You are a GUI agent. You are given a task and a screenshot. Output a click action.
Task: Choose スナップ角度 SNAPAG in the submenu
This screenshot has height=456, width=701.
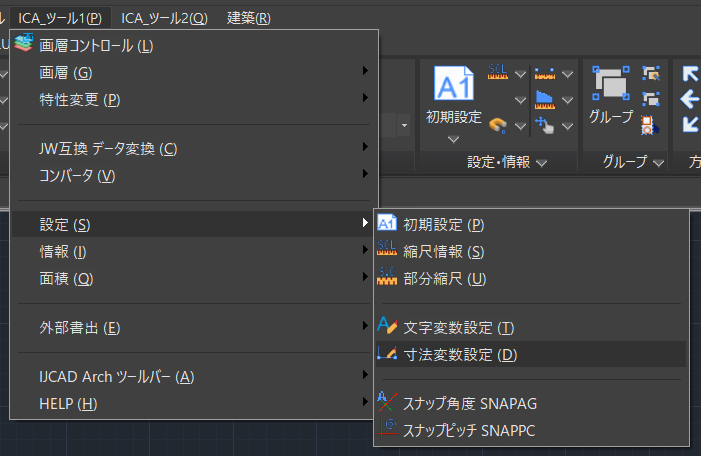point(531,403)
